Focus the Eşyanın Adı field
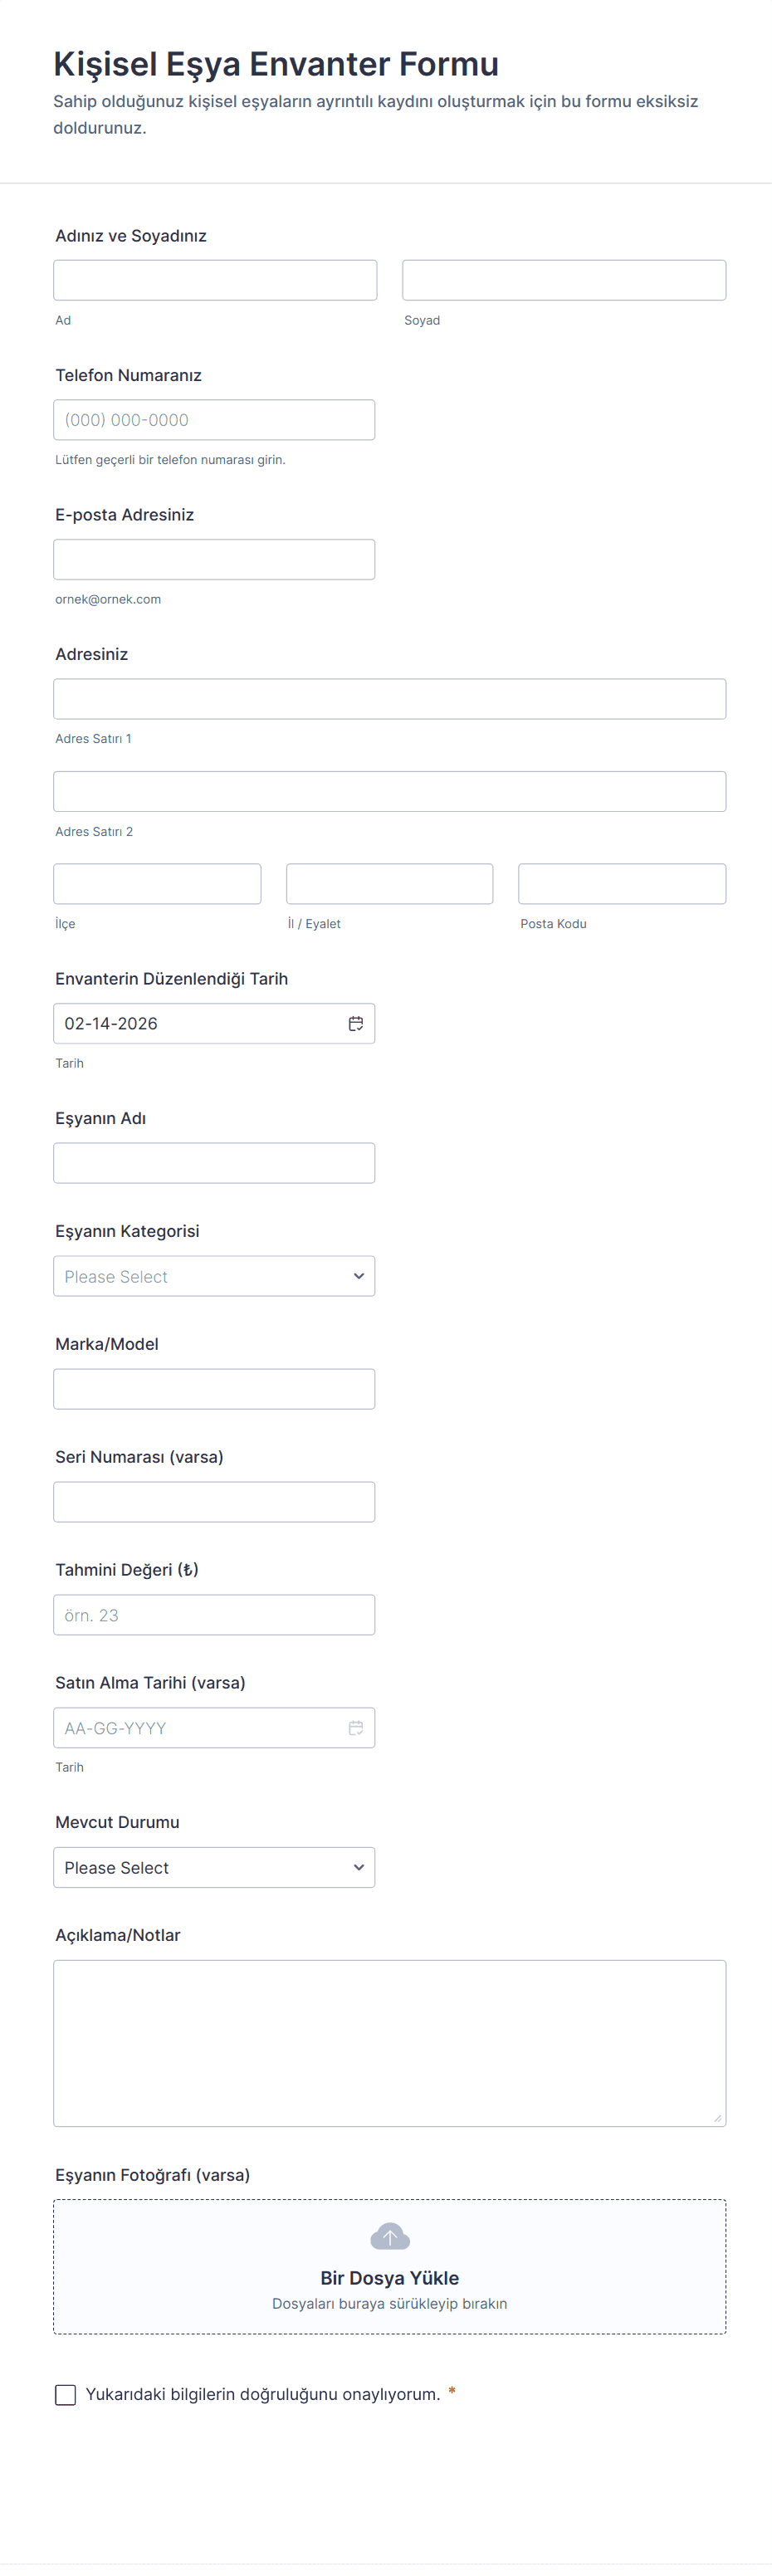 (214, 1163)
